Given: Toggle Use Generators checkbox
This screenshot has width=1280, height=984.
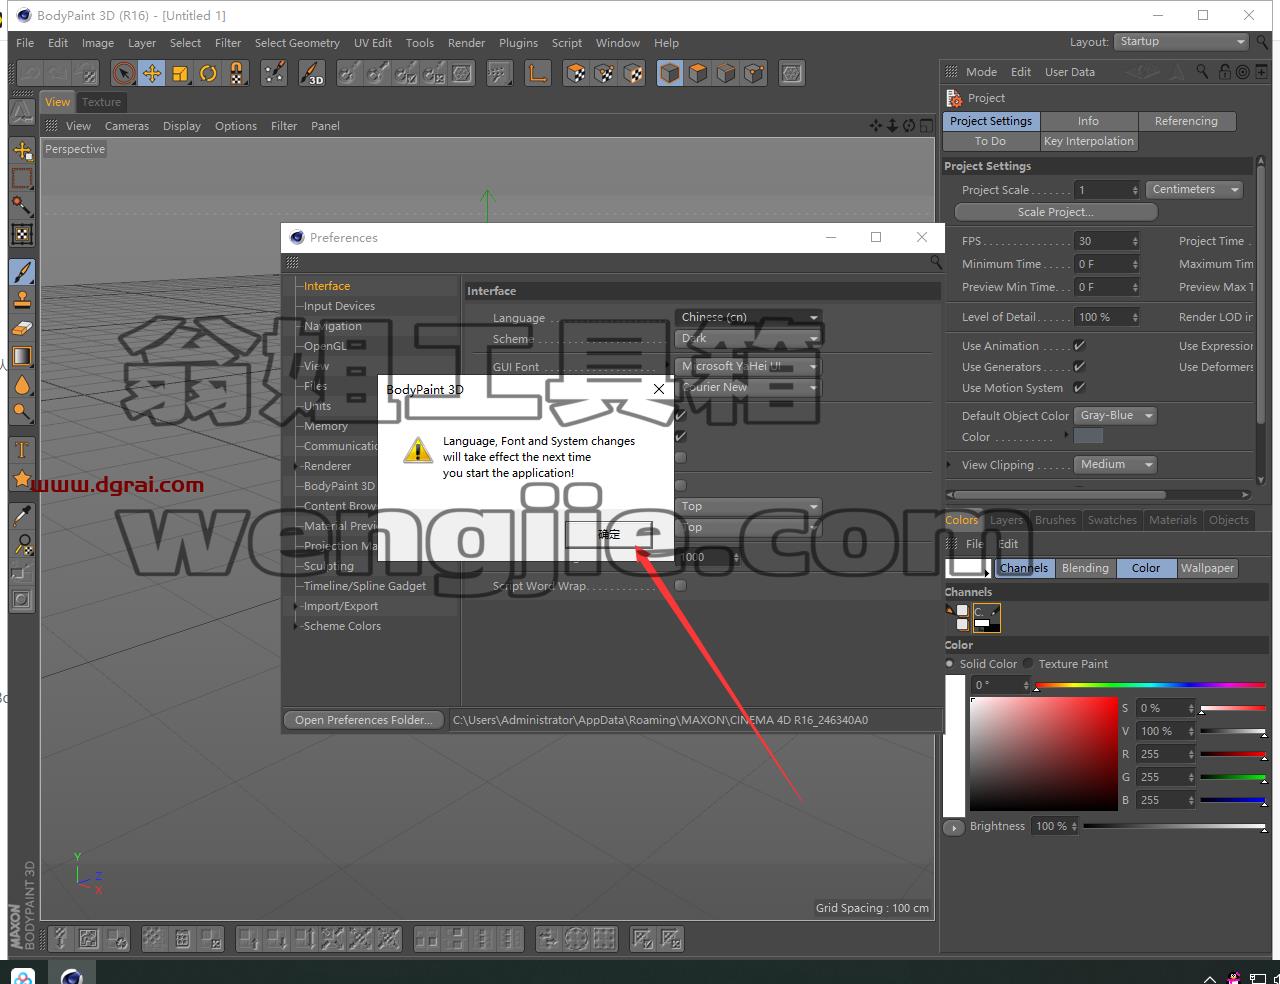Looking at the screenshot, I should point(1079,366).
